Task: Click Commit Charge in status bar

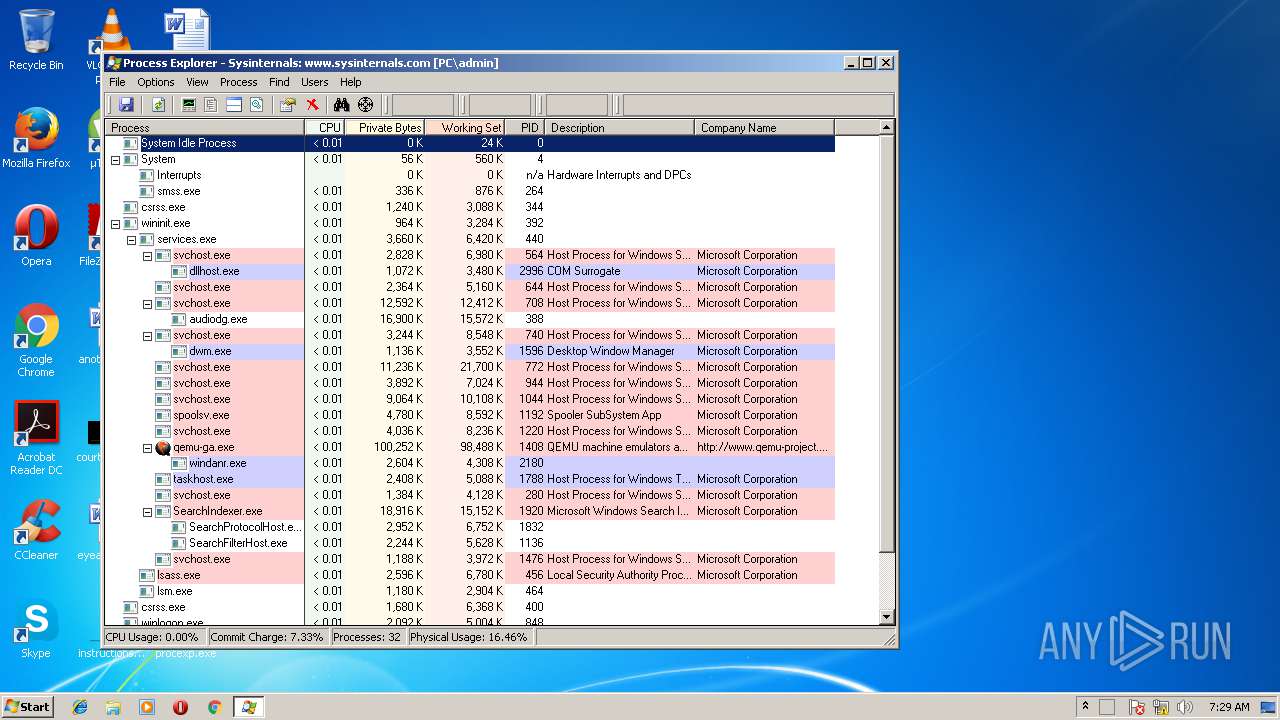Action: [x=267, y=637]
